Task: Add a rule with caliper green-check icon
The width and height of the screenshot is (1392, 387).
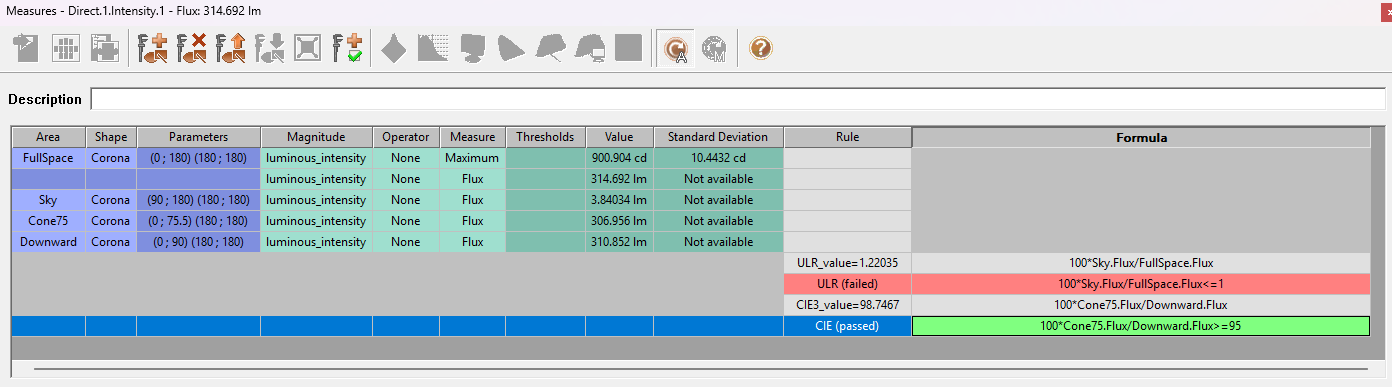Action: pos(348,47)
